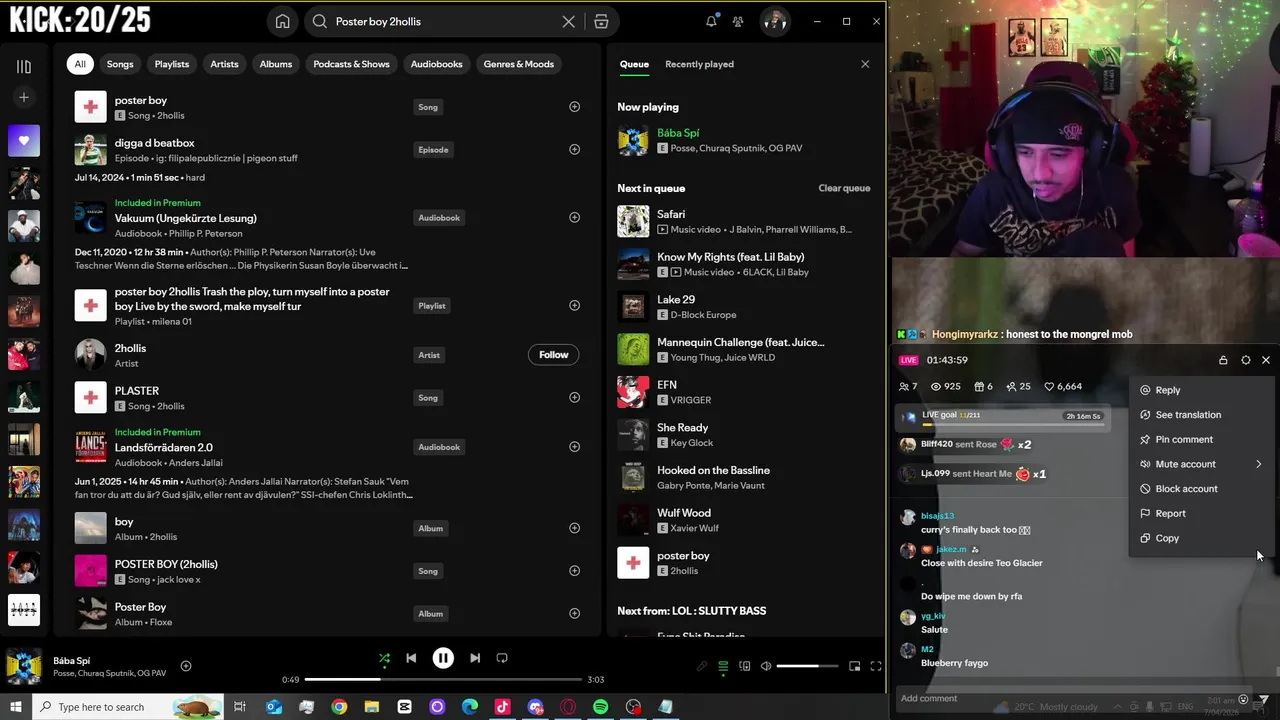Switch to the Recently played tab
The height and width of the screenshot is (720, 1280).
tap(699, 64)
